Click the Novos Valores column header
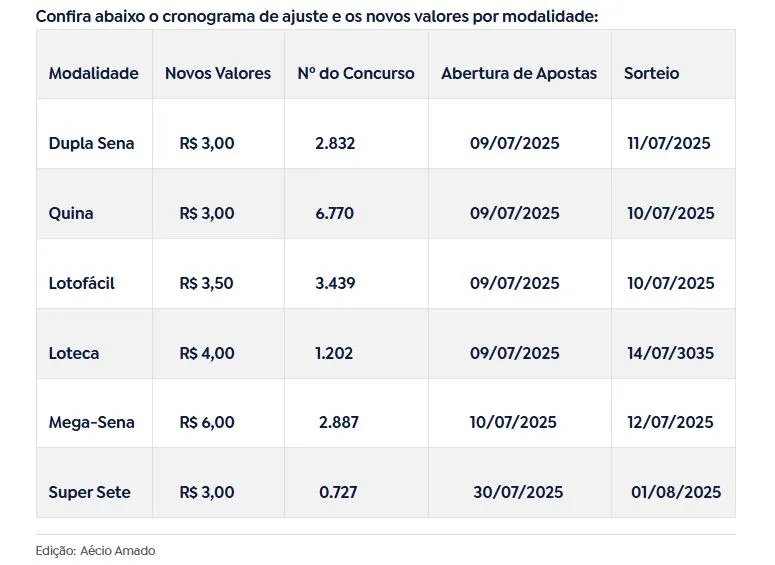This screenshot has width=775, height=565. click(218, 73)
